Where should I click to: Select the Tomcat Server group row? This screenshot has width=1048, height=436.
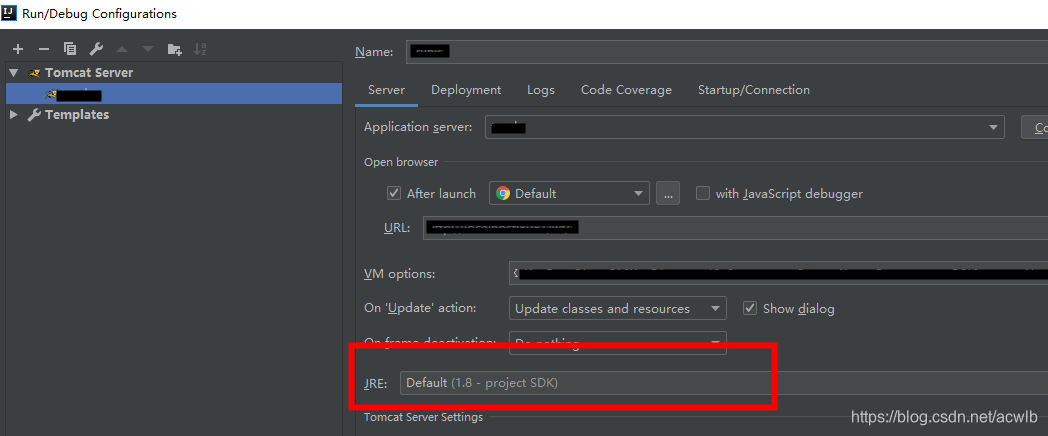(174, 72)
